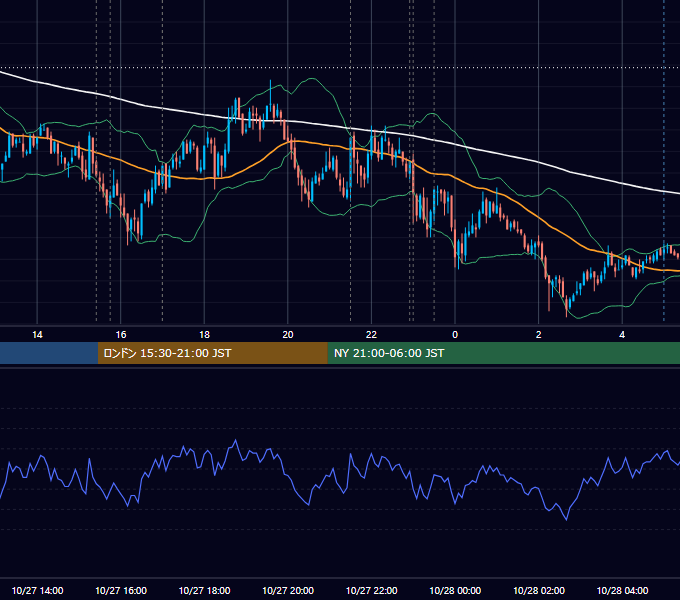The width and height of the screenshot is (680, 600).
Task: Click the 10/27 14:00 time label
Action: point(37,590)
